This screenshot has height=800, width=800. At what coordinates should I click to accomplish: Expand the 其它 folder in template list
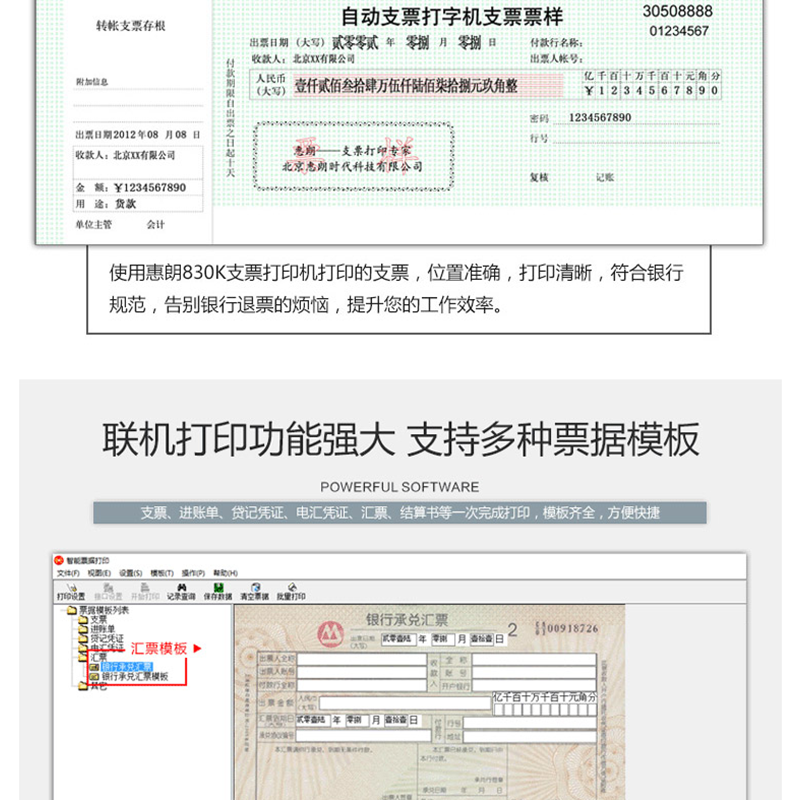98,686
